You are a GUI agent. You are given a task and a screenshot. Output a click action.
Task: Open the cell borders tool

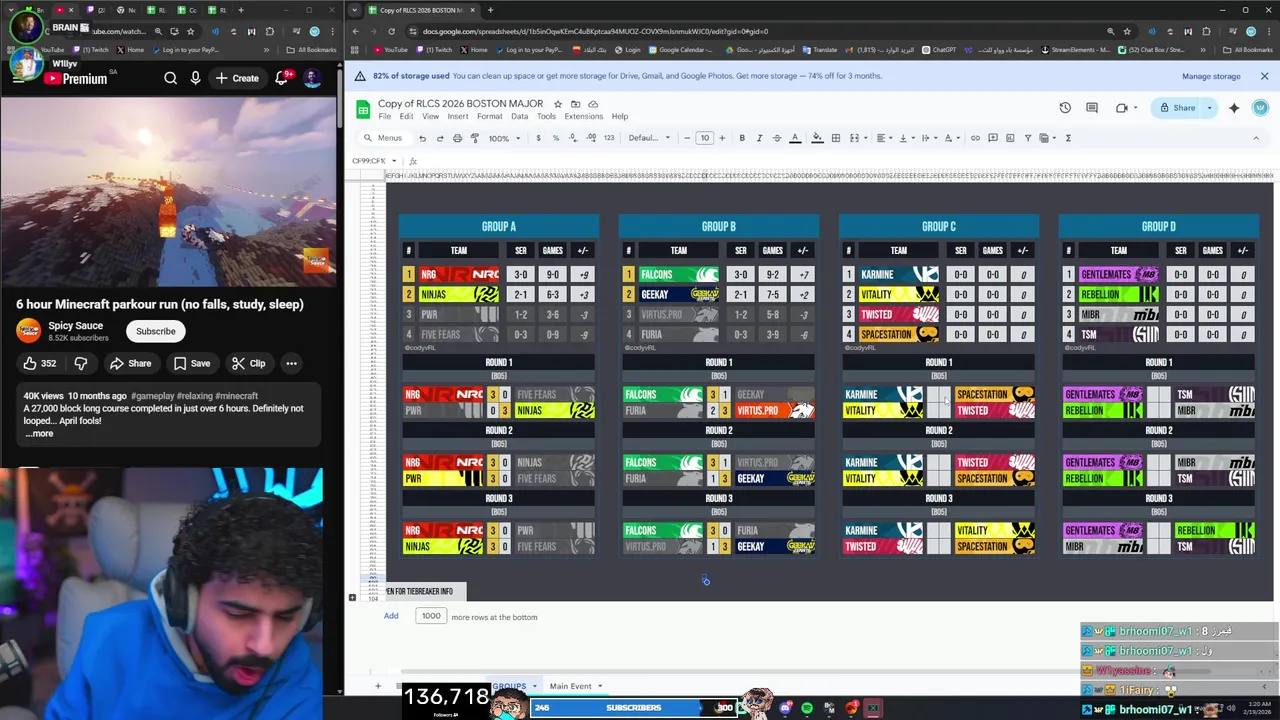(x=836, y=138)
